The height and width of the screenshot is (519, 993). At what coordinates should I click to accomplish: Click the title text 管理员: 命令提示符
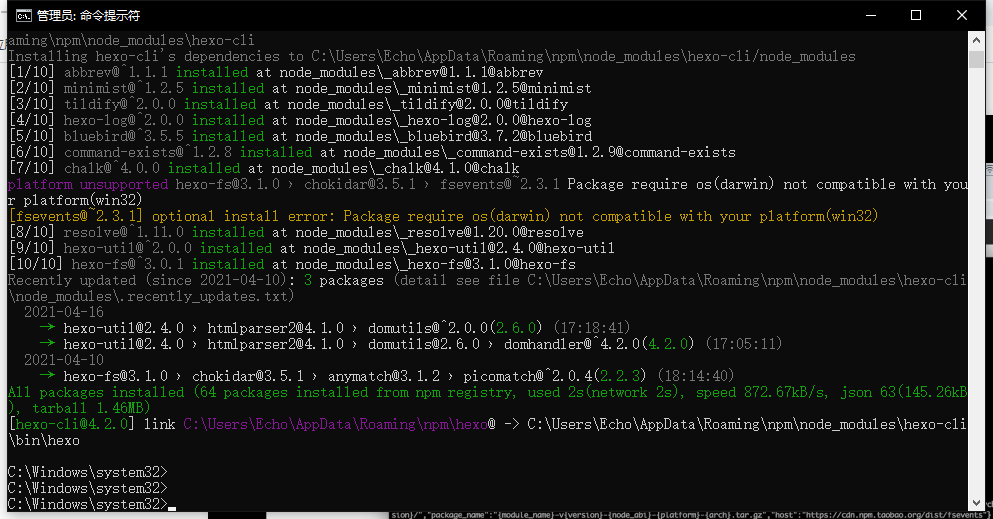point(88,16)
